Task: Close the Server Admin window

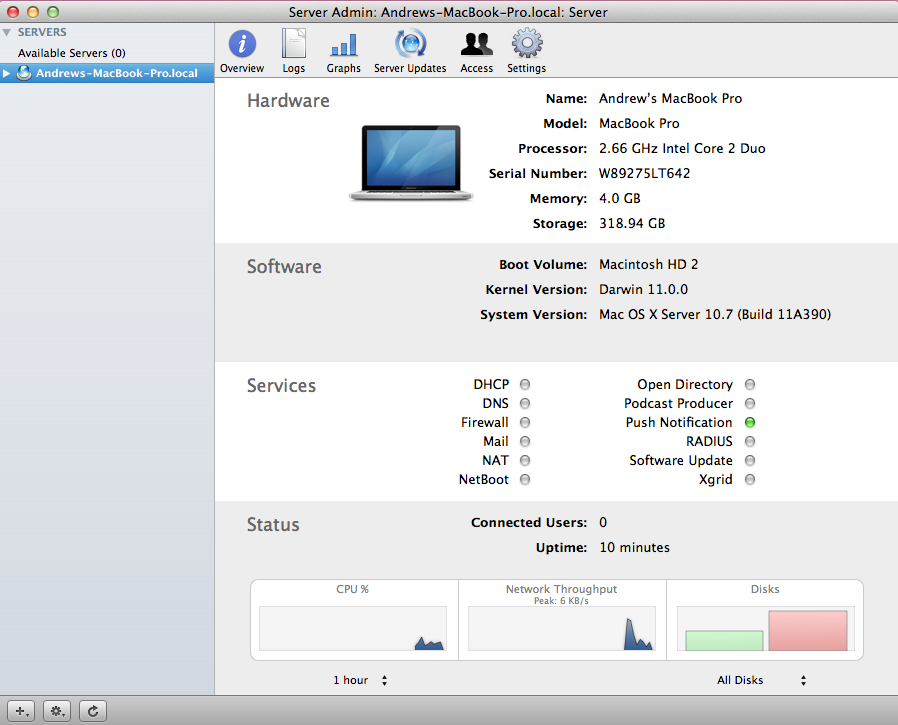Action: tap(13, 11)
